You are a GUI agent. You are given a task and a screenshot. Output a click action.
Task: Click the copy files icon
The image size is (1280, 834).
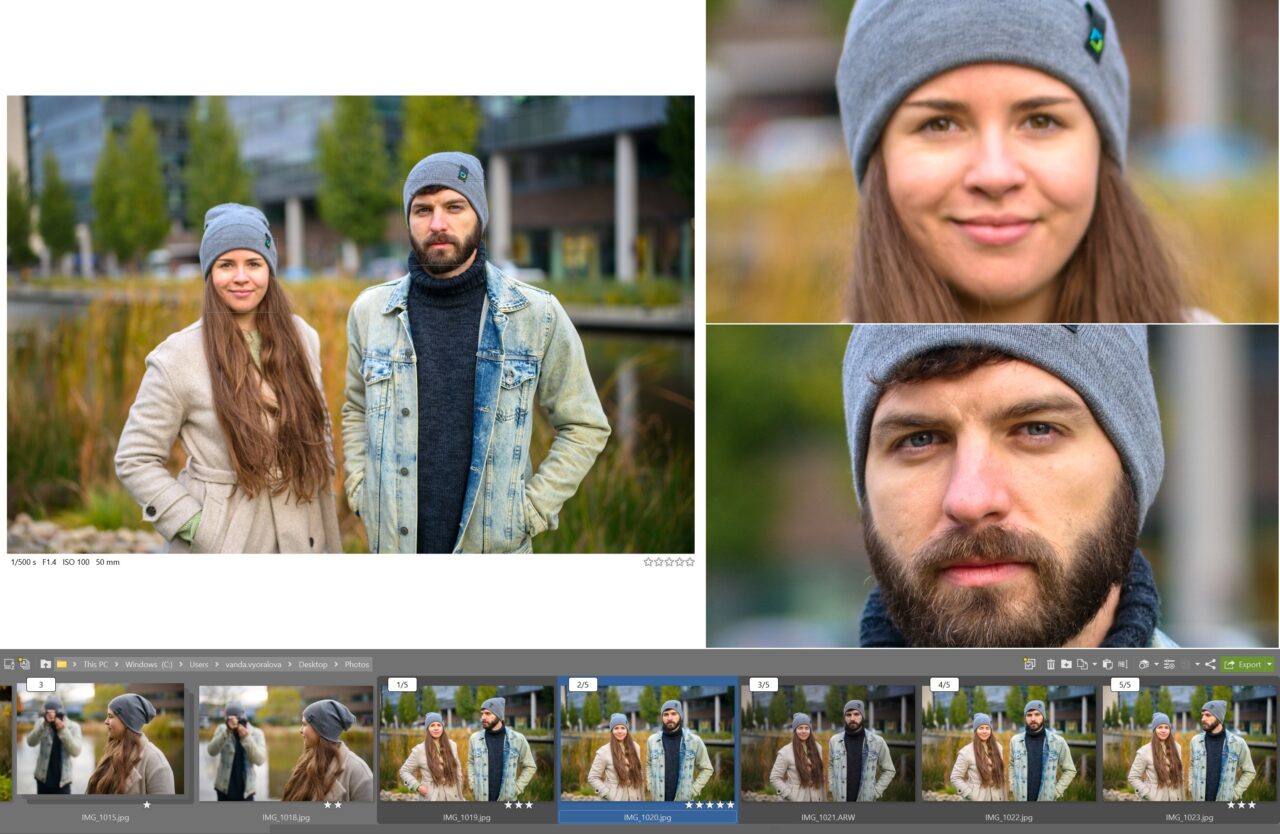(x=1082, y=664)
